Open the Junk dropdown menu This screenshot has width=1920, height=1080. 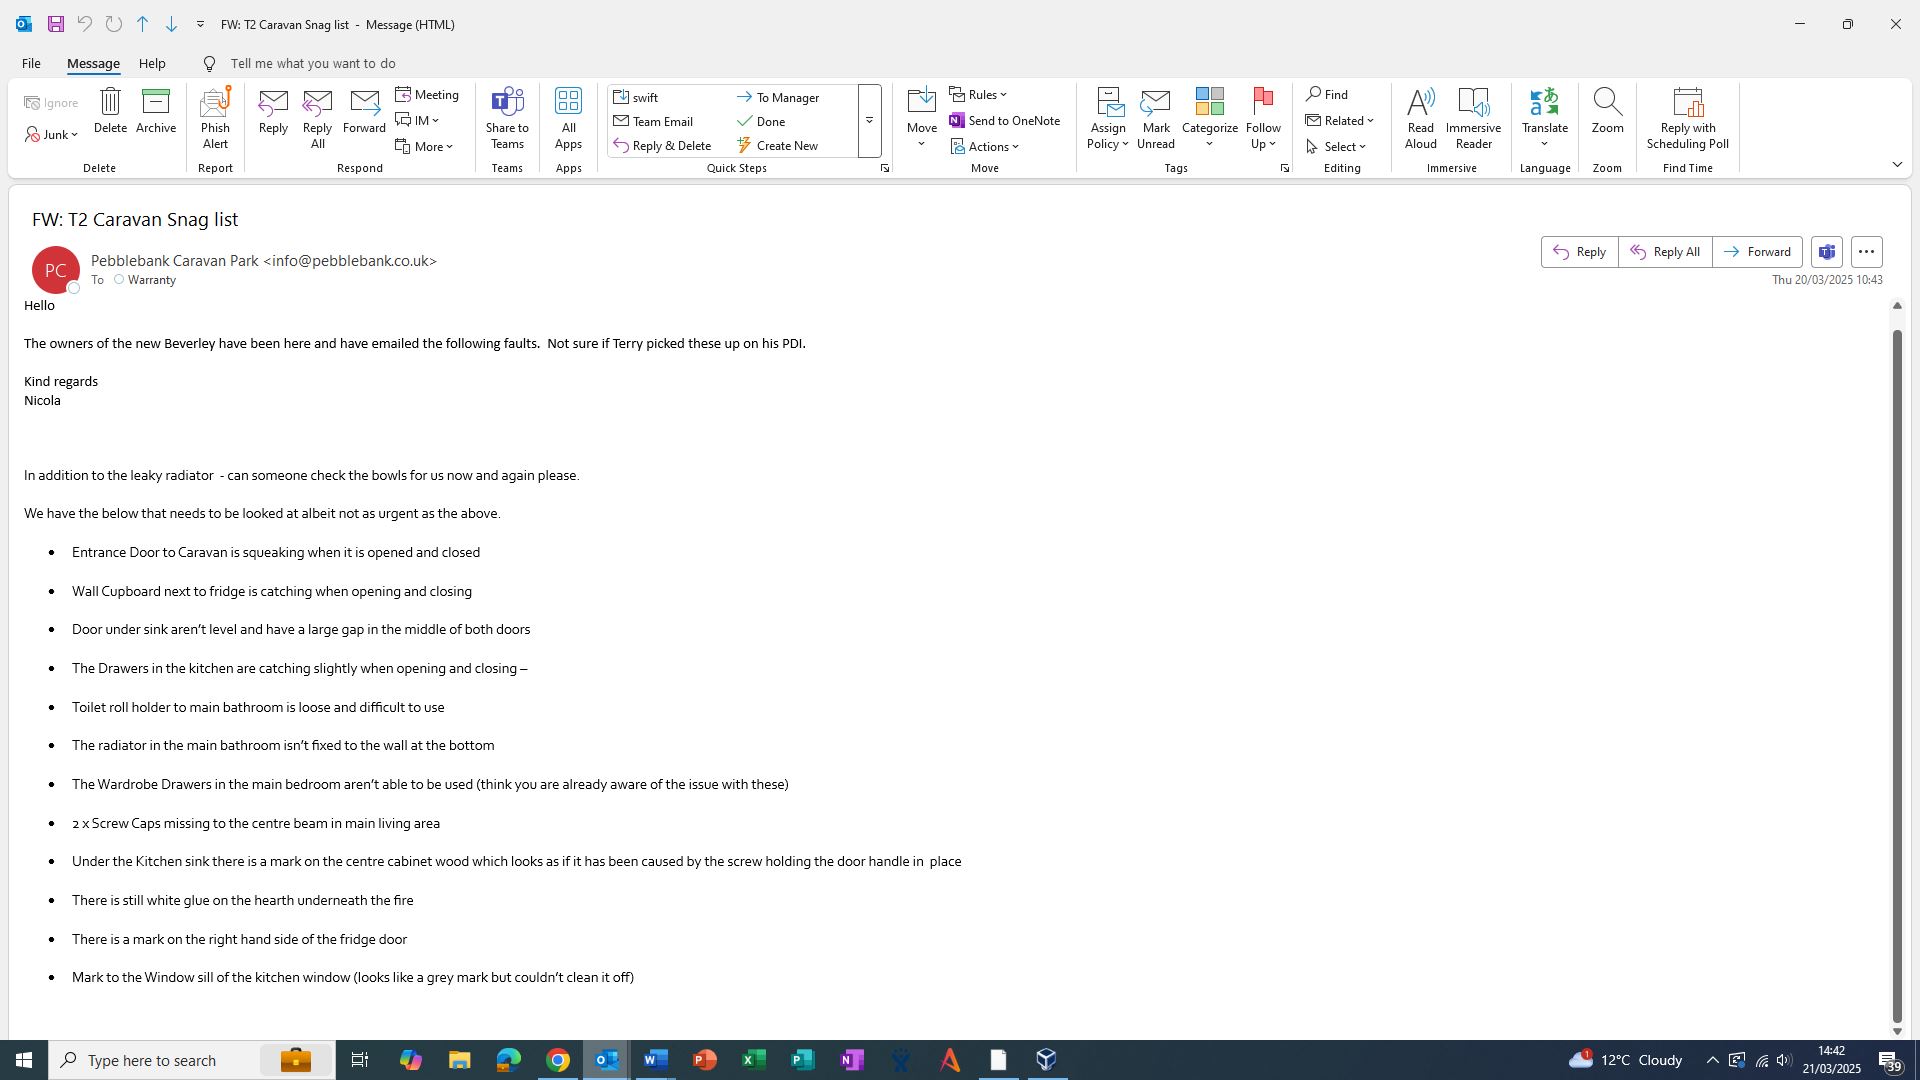tap(53, 135)
